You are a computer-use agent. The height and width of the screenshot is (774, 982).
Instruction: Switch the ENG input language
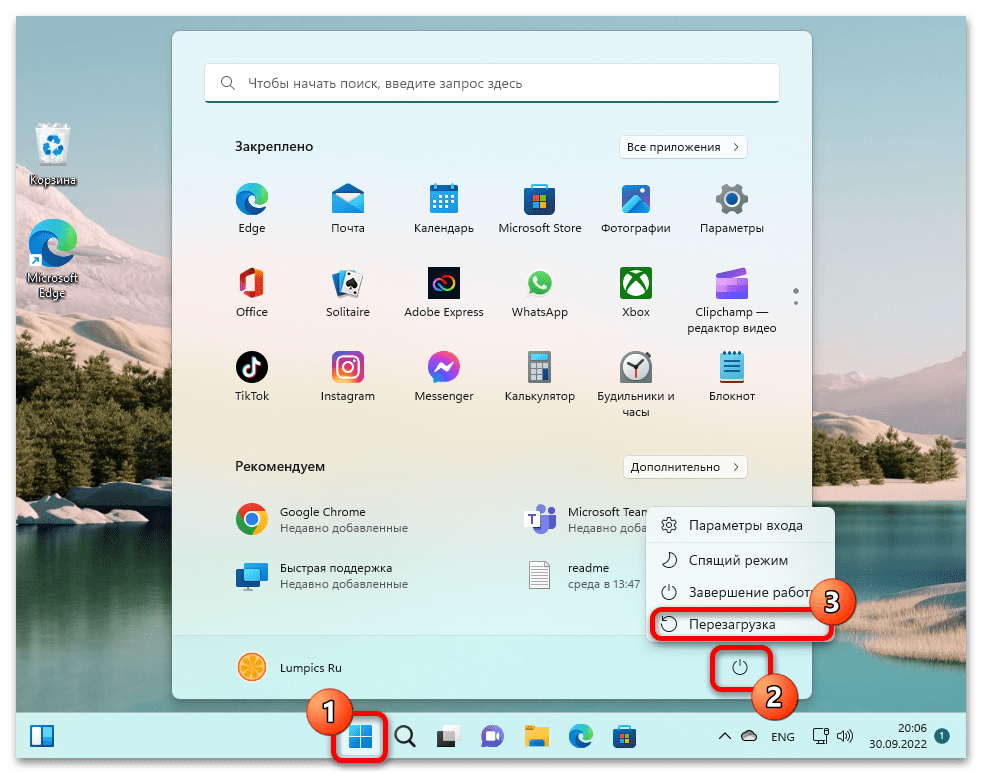tap(782, 736)
